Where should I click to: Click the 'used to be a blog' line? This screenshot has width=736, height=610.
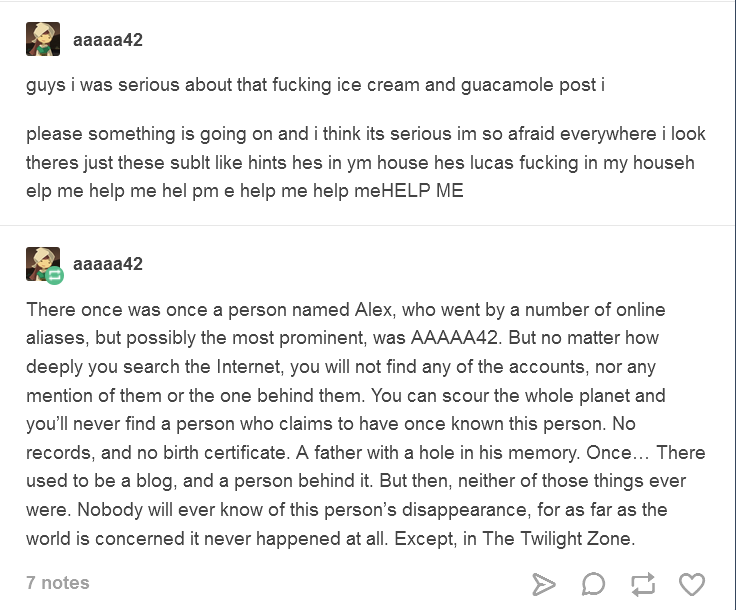tap(356, 481)
